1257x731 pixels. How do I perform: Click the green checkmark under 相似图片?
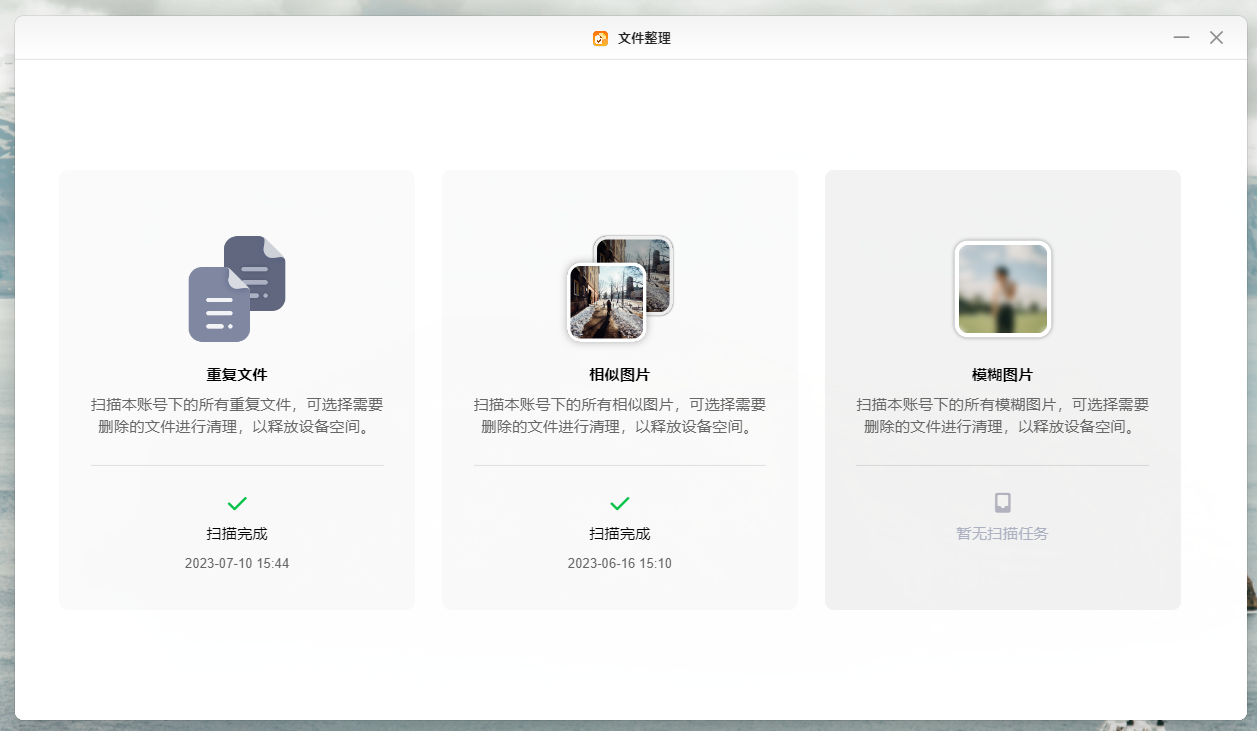coord(620,503)
